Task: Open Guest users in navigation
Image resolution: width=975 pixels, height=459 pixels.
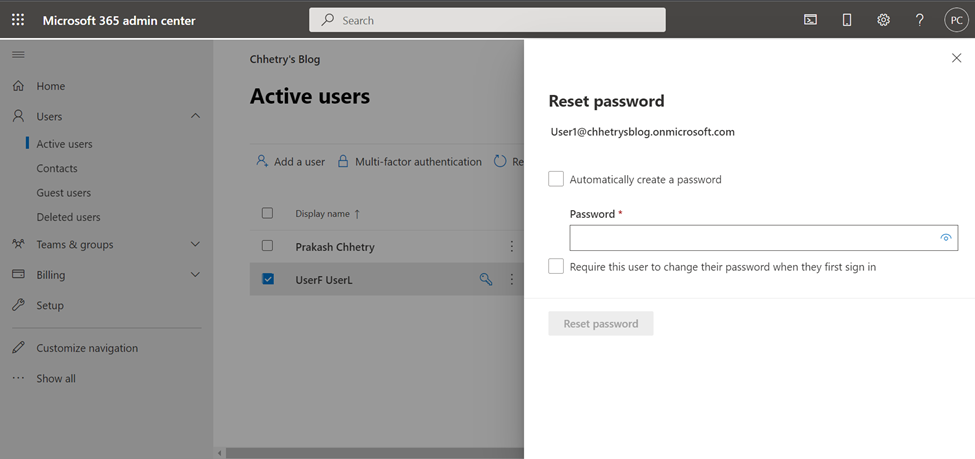Action: (63, 193)
